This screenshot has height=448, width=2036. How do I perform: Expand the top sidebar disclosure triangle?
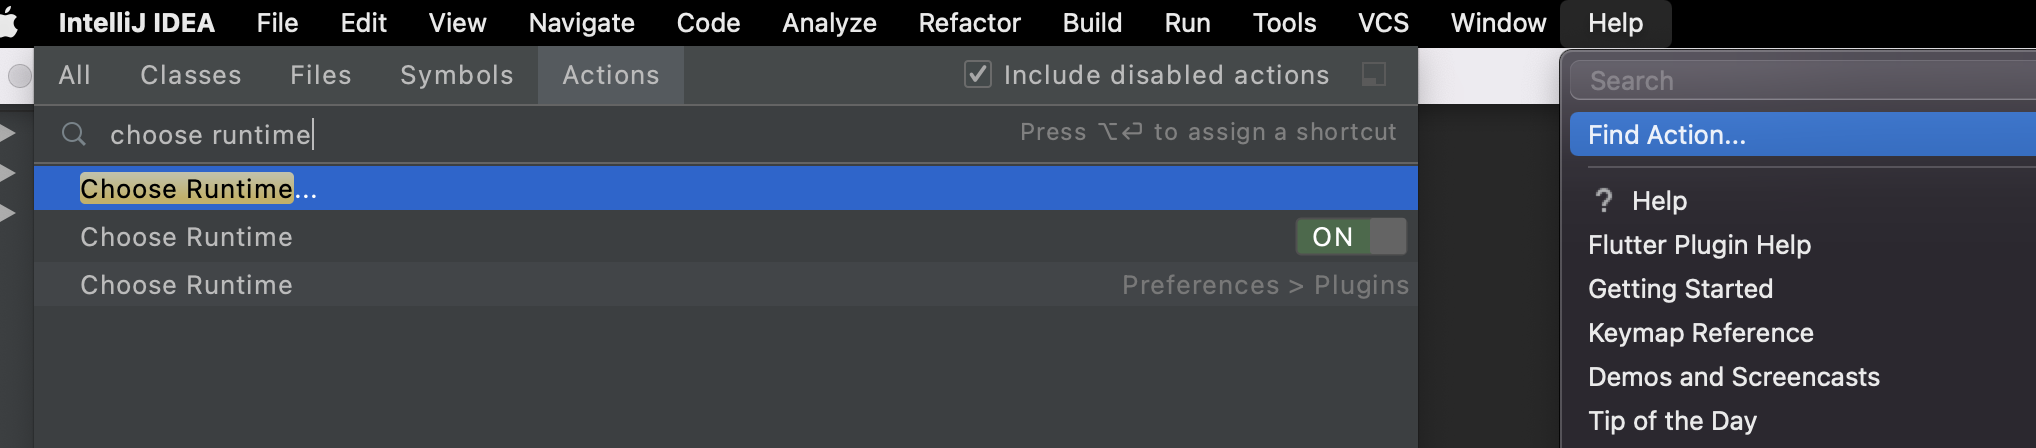(7, 133)
